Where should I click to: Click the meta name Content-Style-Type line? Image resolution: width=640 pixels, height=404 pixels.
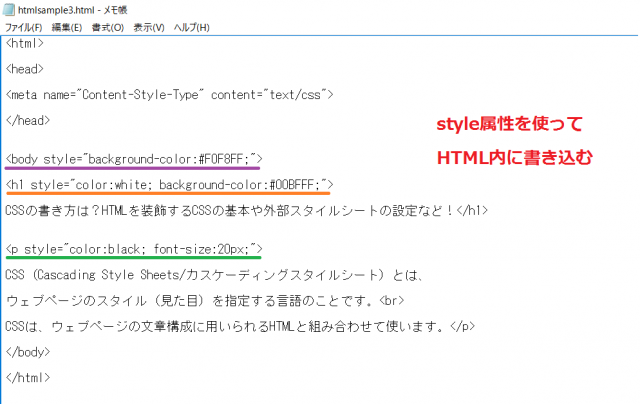(169, 95)
